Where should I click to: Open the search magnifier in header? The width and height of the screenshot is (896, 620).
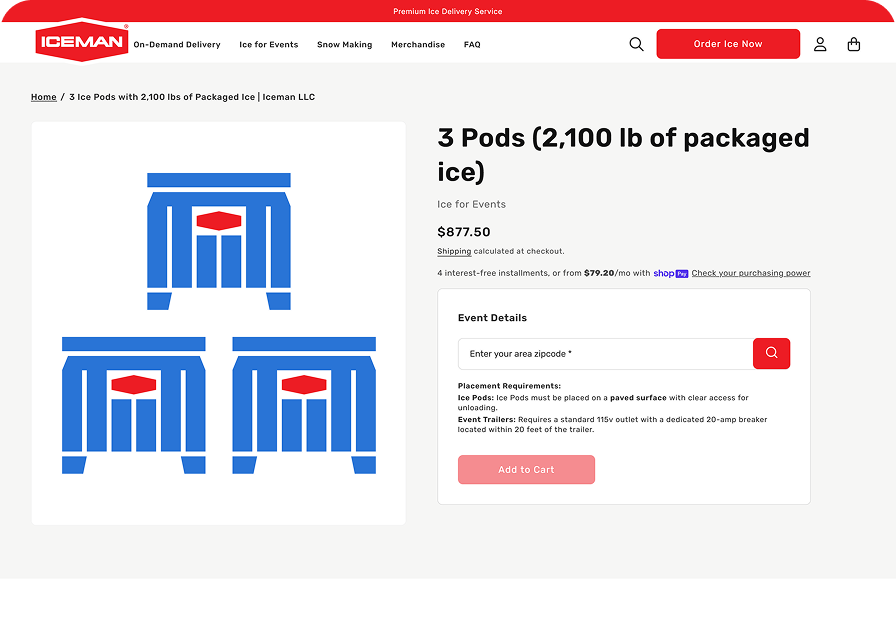click(x=636, y=44)
